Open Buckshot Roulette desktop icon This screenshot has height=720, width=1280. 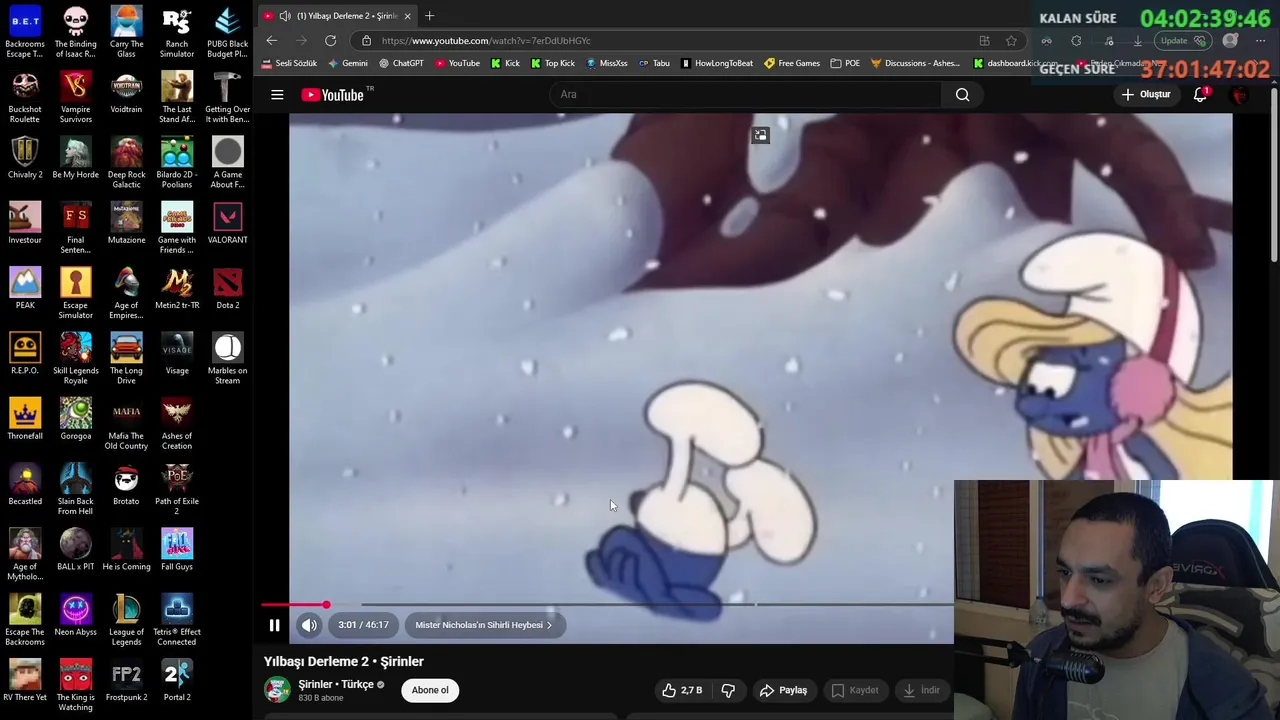25,98
